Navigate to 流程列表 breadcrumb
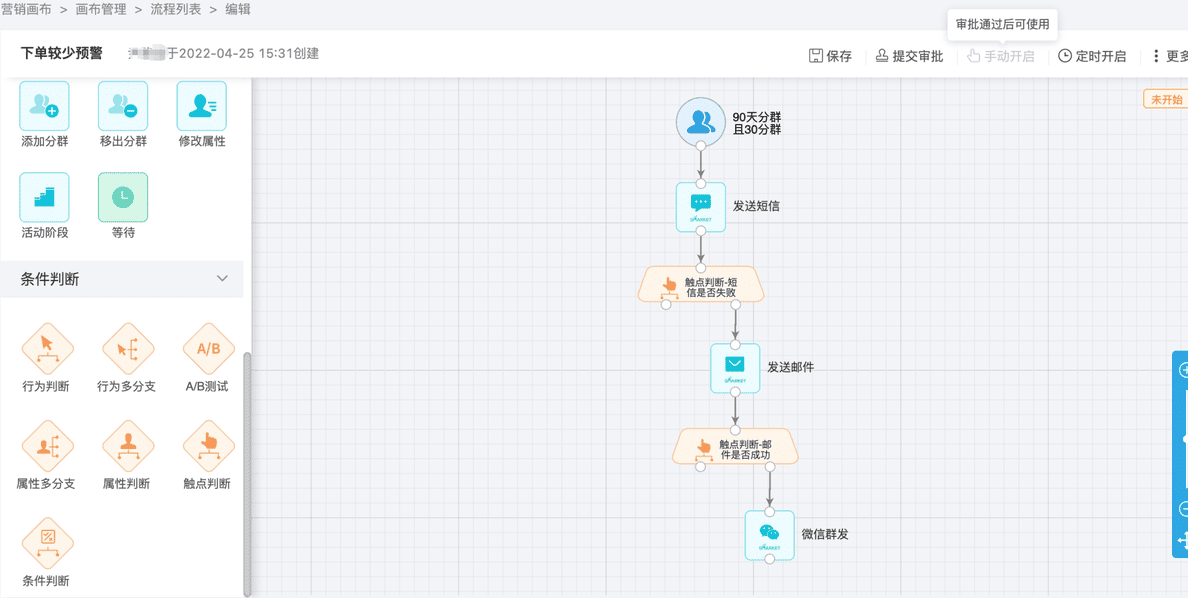1188x598 pixels. pos(175,9)
